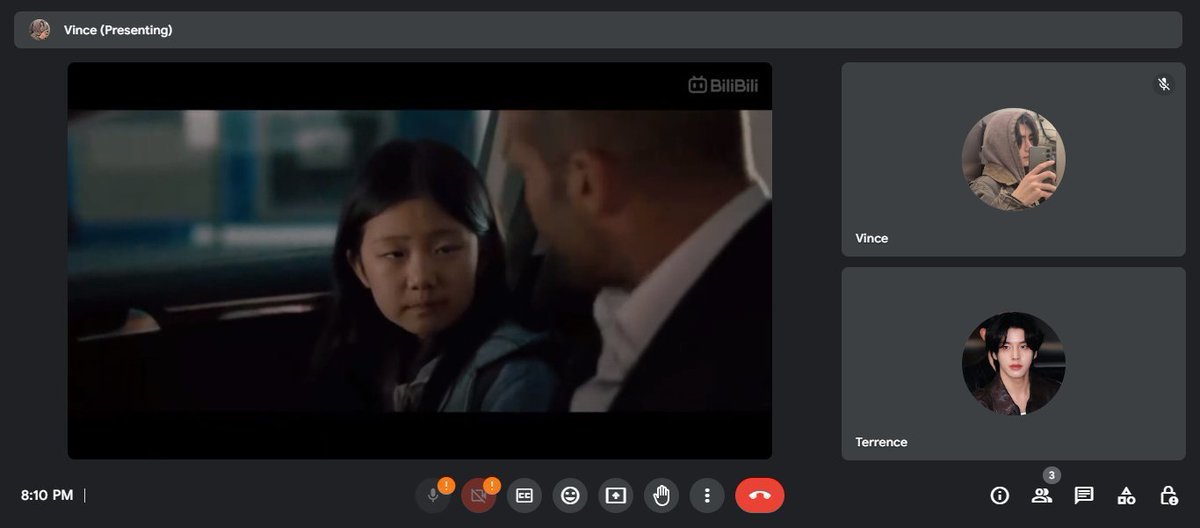Click the Vince name label
Screen dimensions: 1200x528
[872, 238]
